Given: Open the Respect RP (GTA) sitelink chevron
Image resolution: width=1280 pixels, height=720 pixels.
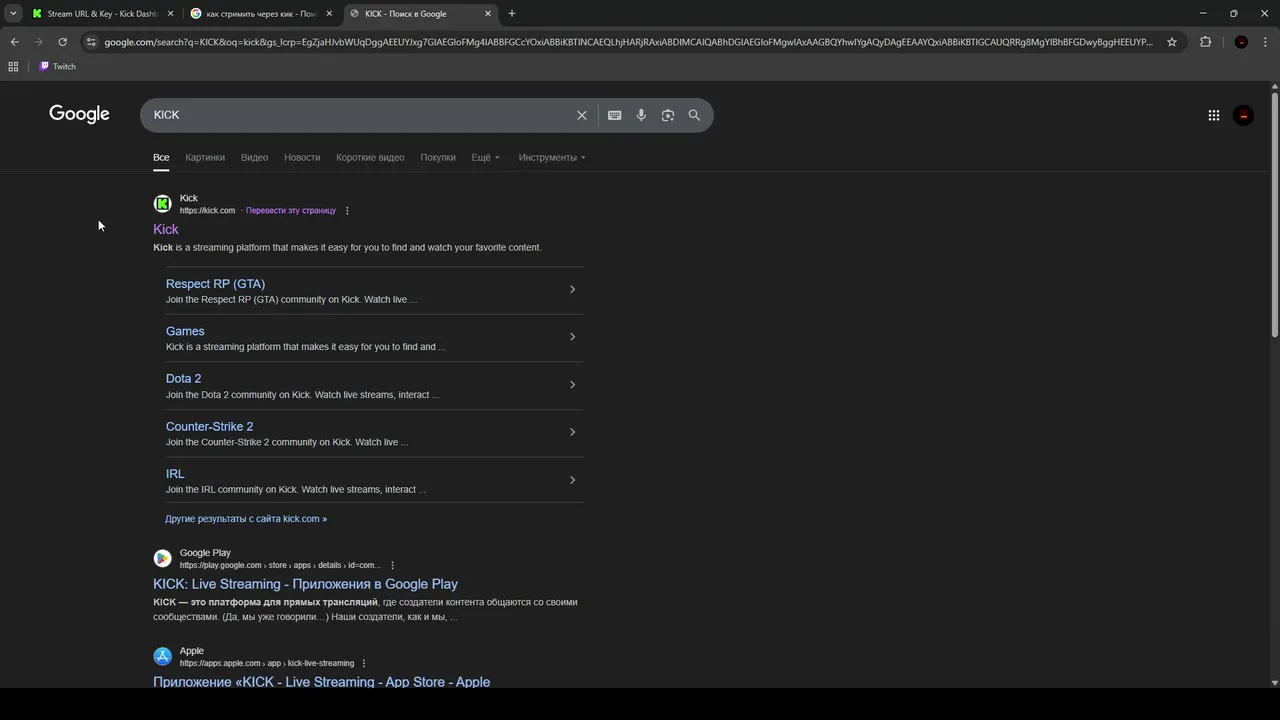Looking at the screenshot, I should (x=572, y=290).
